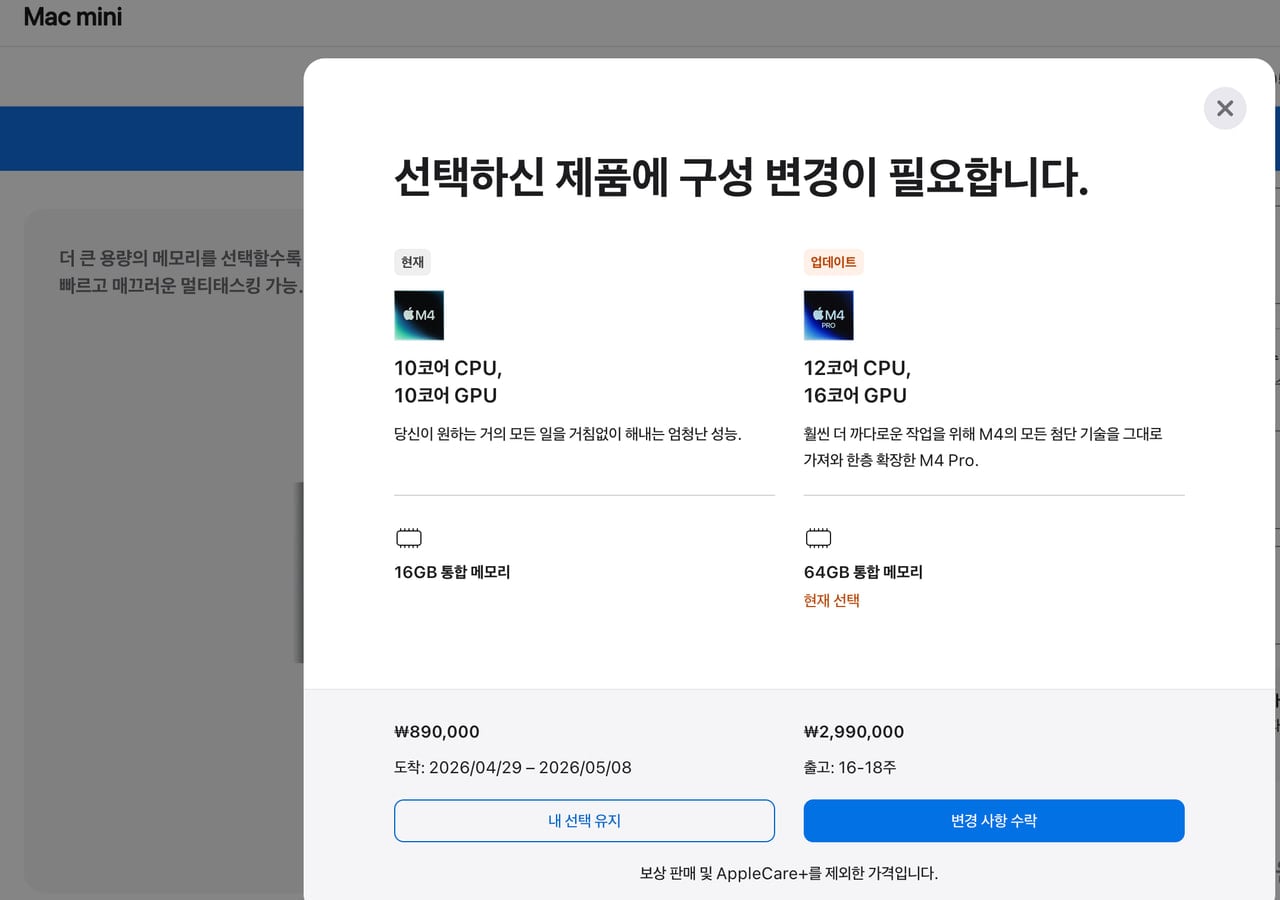This screenshot has width=1280, height=900.
Task: Close the configuration change dialog
Action: [1225, 108]
